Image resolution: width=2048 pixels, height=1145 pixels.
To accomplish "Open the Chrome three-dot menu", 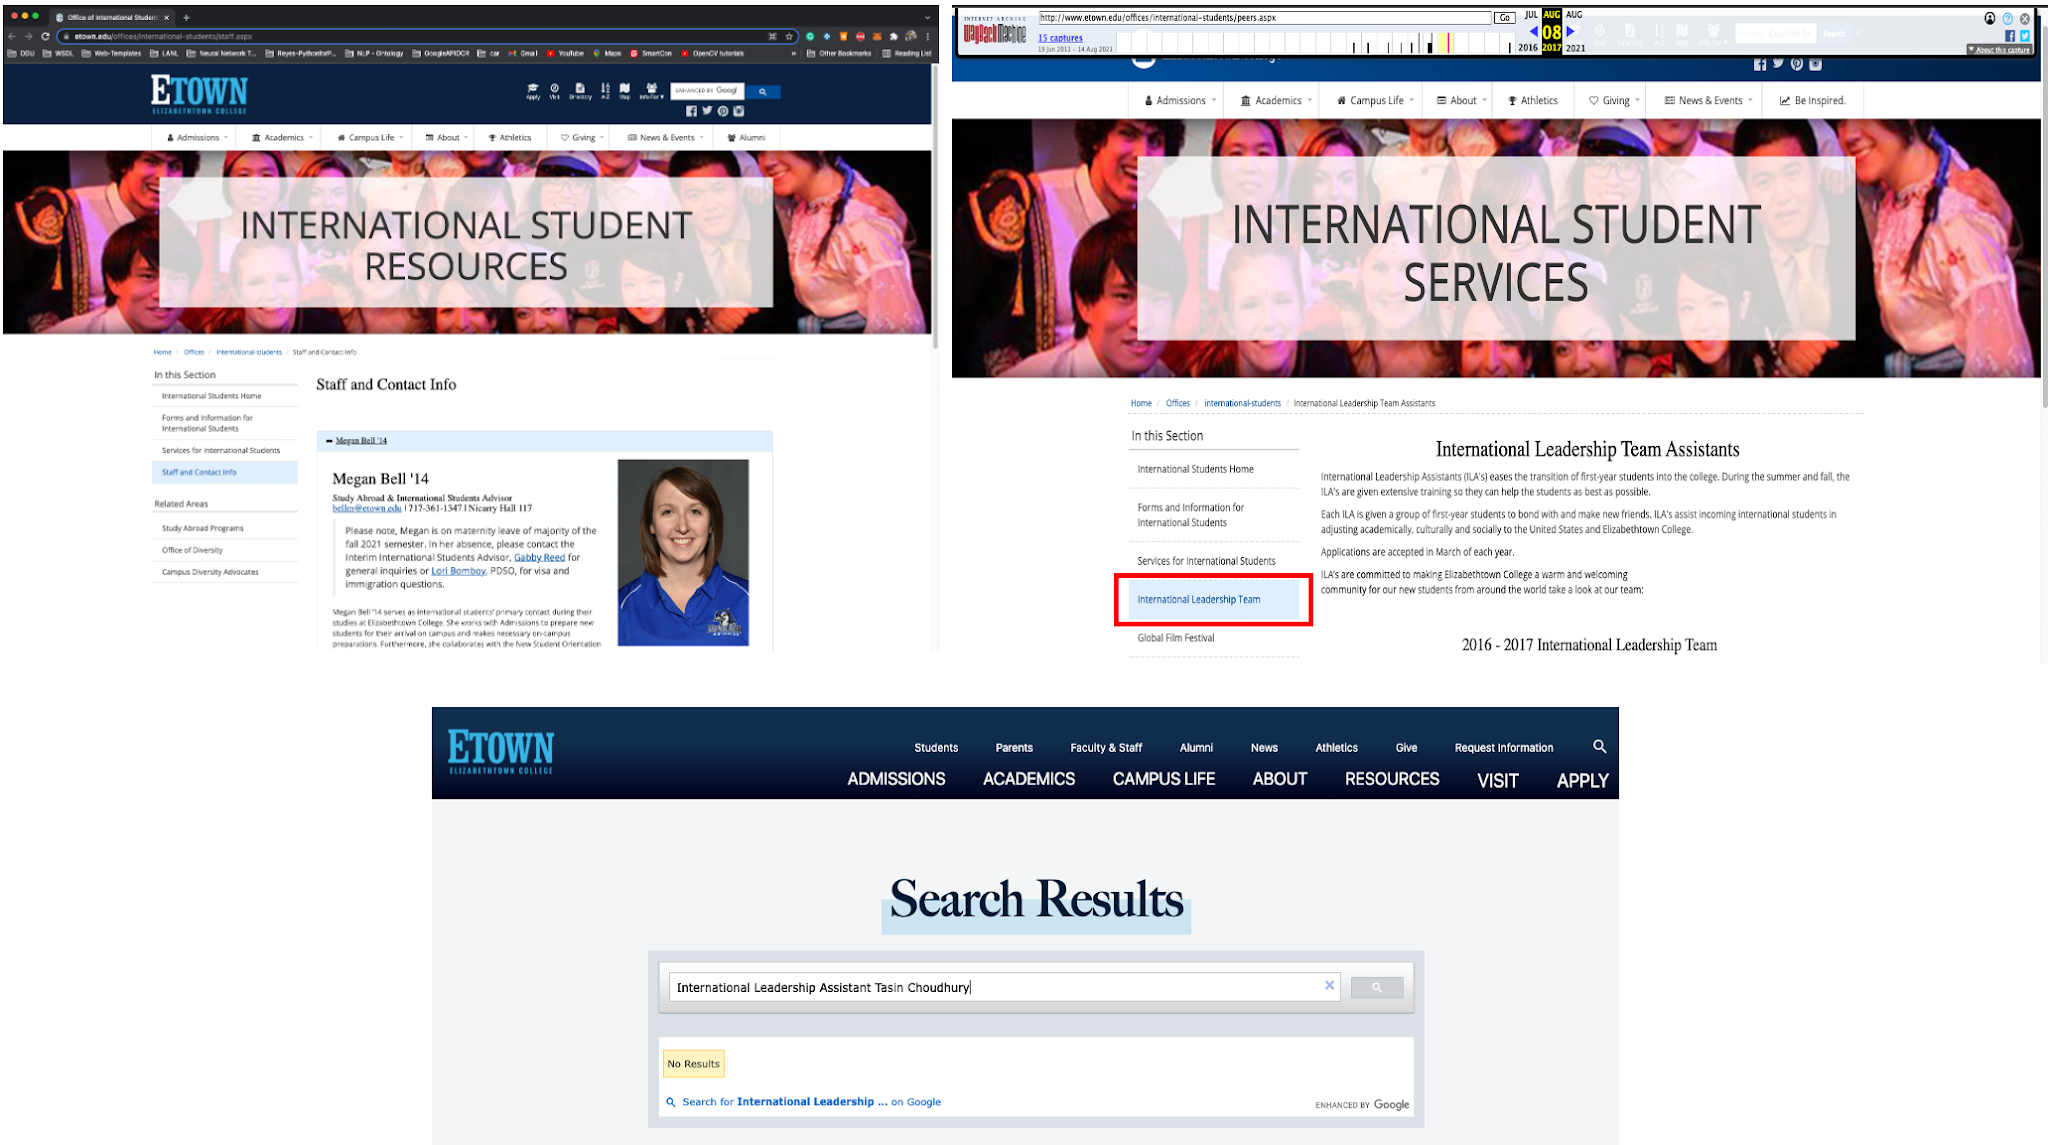I will click(x=928, y=36).
